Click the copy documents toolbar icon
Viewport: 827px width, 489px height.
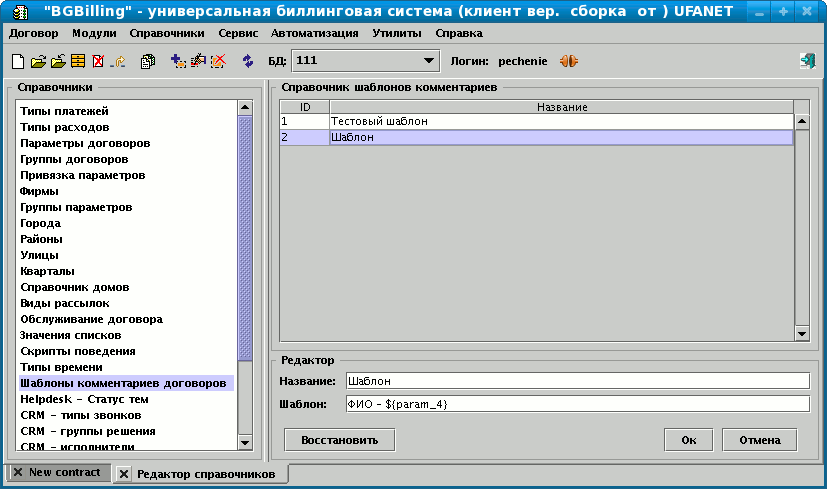pos(148,61)
